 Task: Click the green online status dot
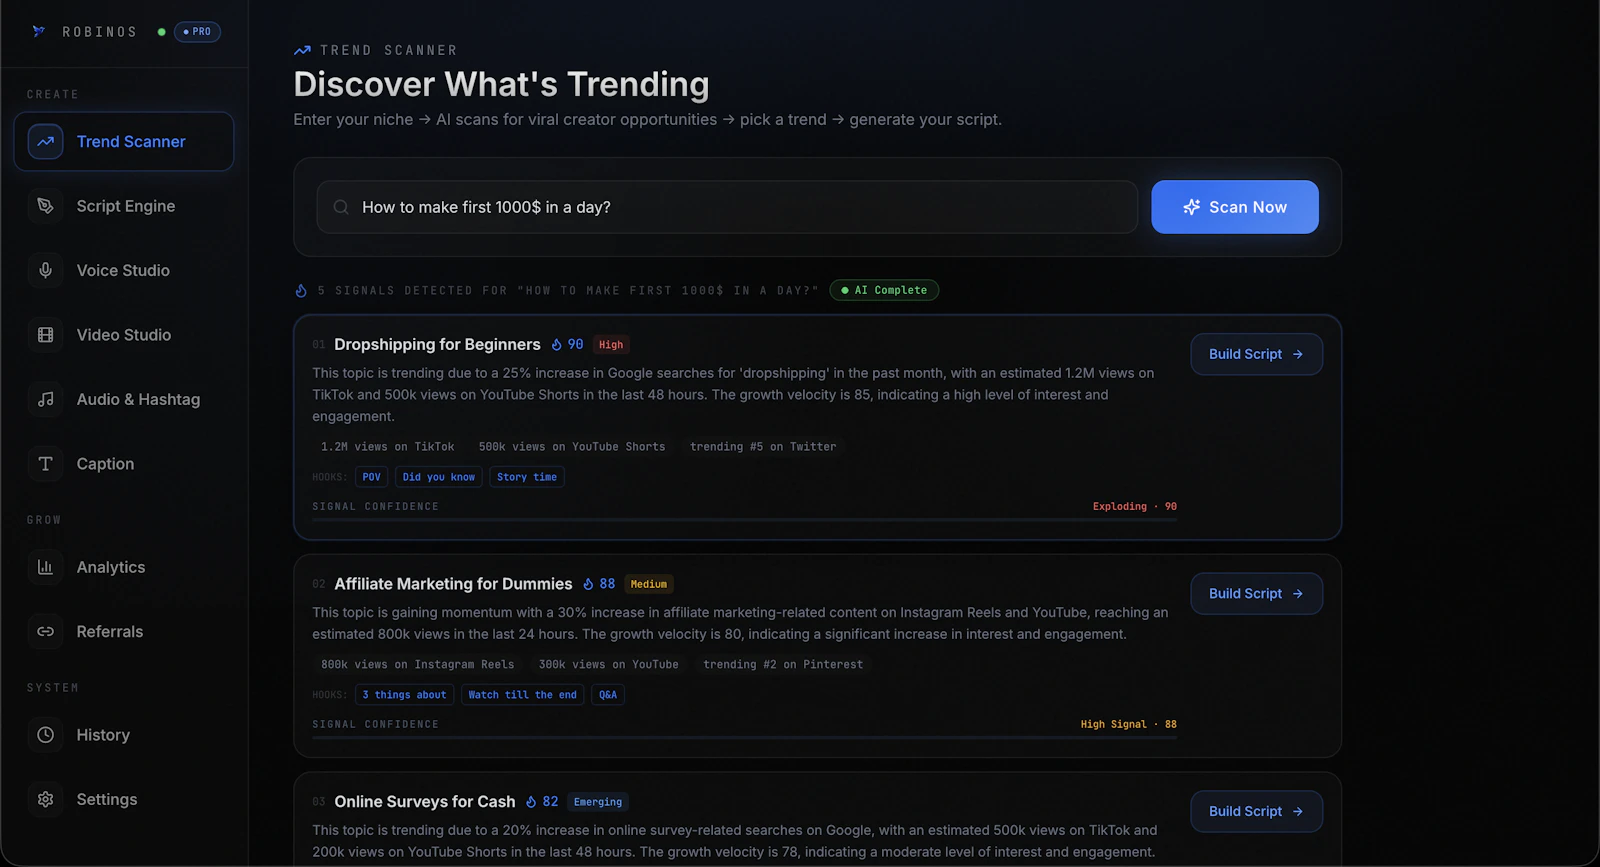tap(162, 32)
